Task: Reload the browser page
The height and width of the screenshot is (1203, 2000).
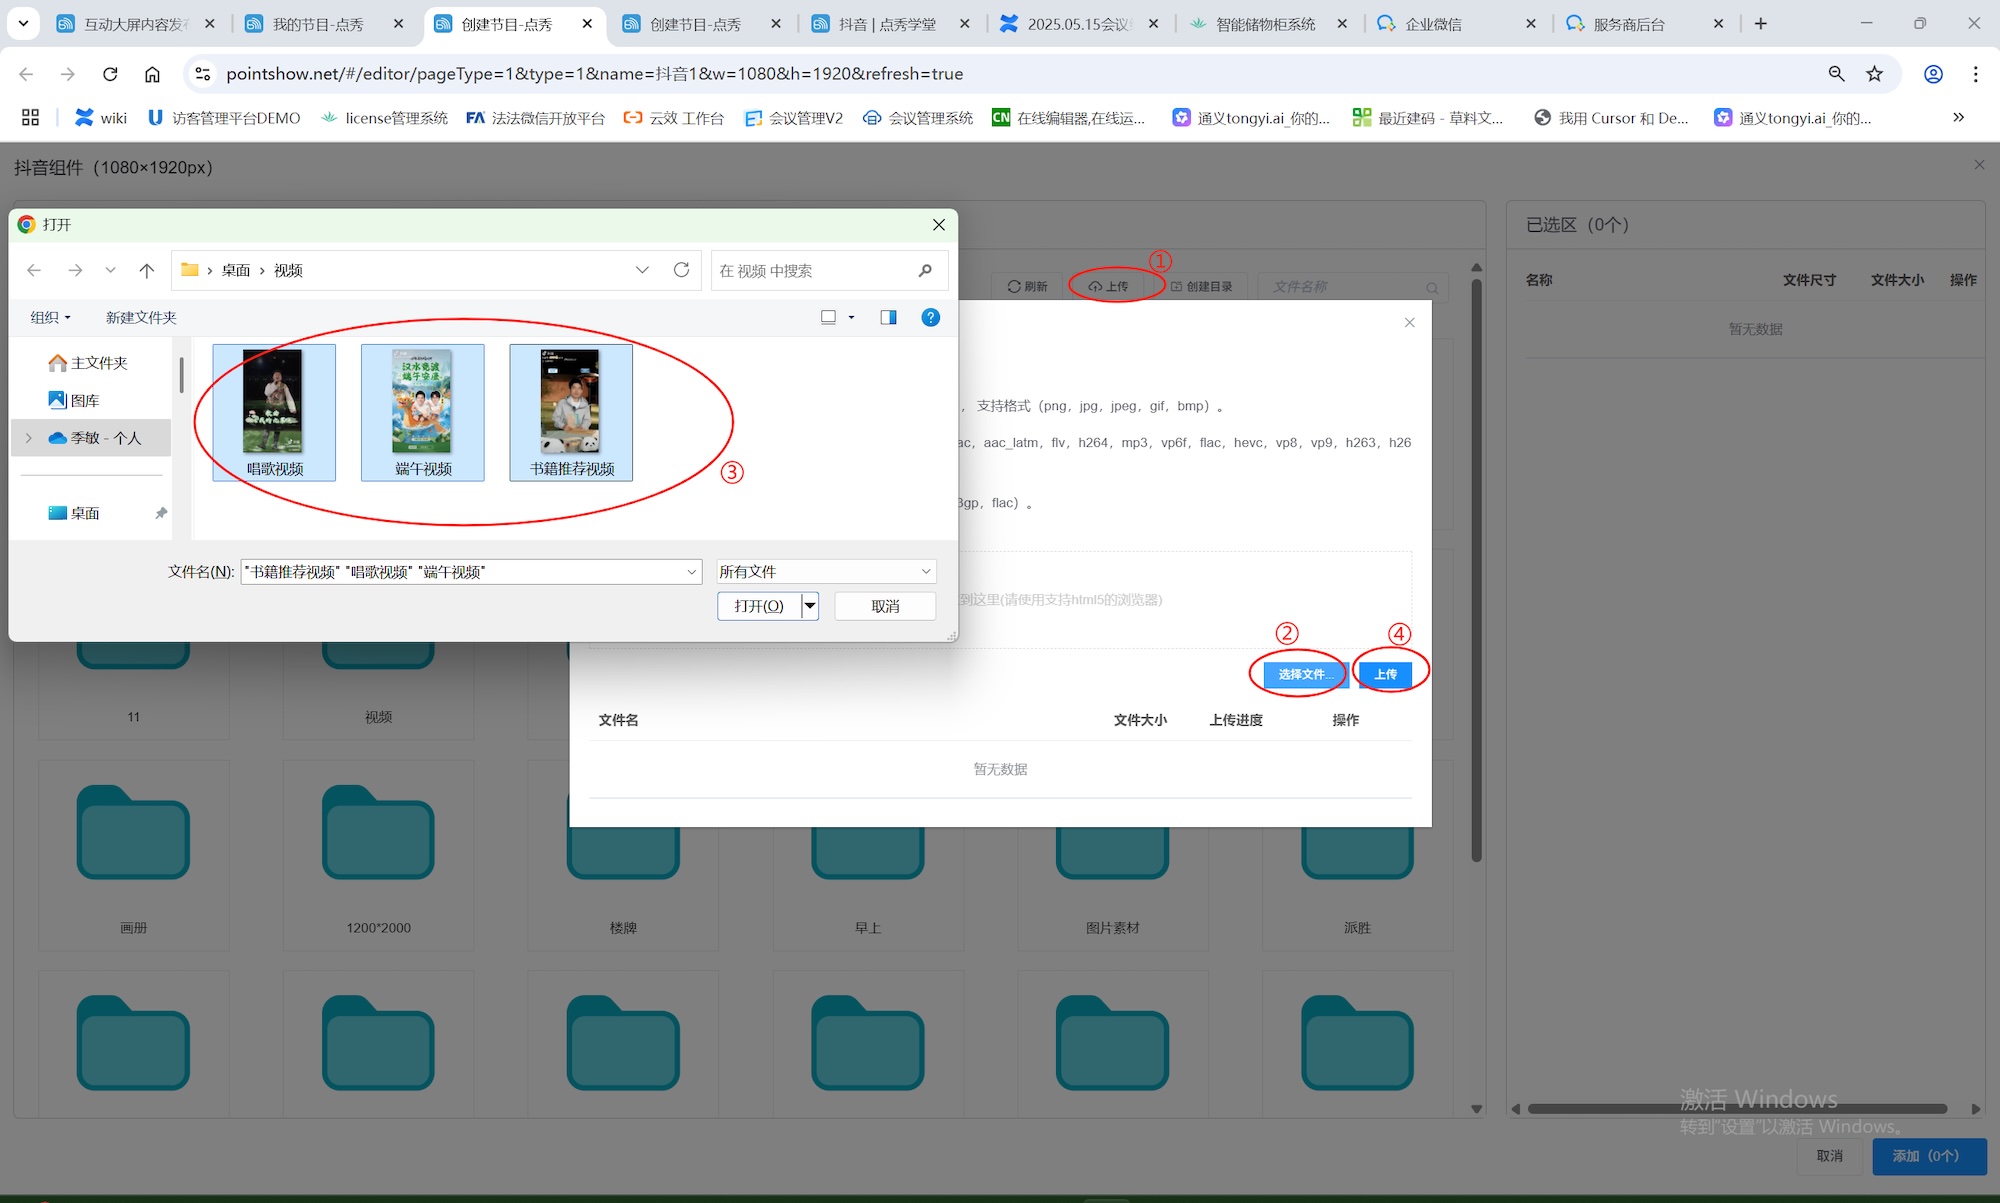Action: [x=110, y=73]
